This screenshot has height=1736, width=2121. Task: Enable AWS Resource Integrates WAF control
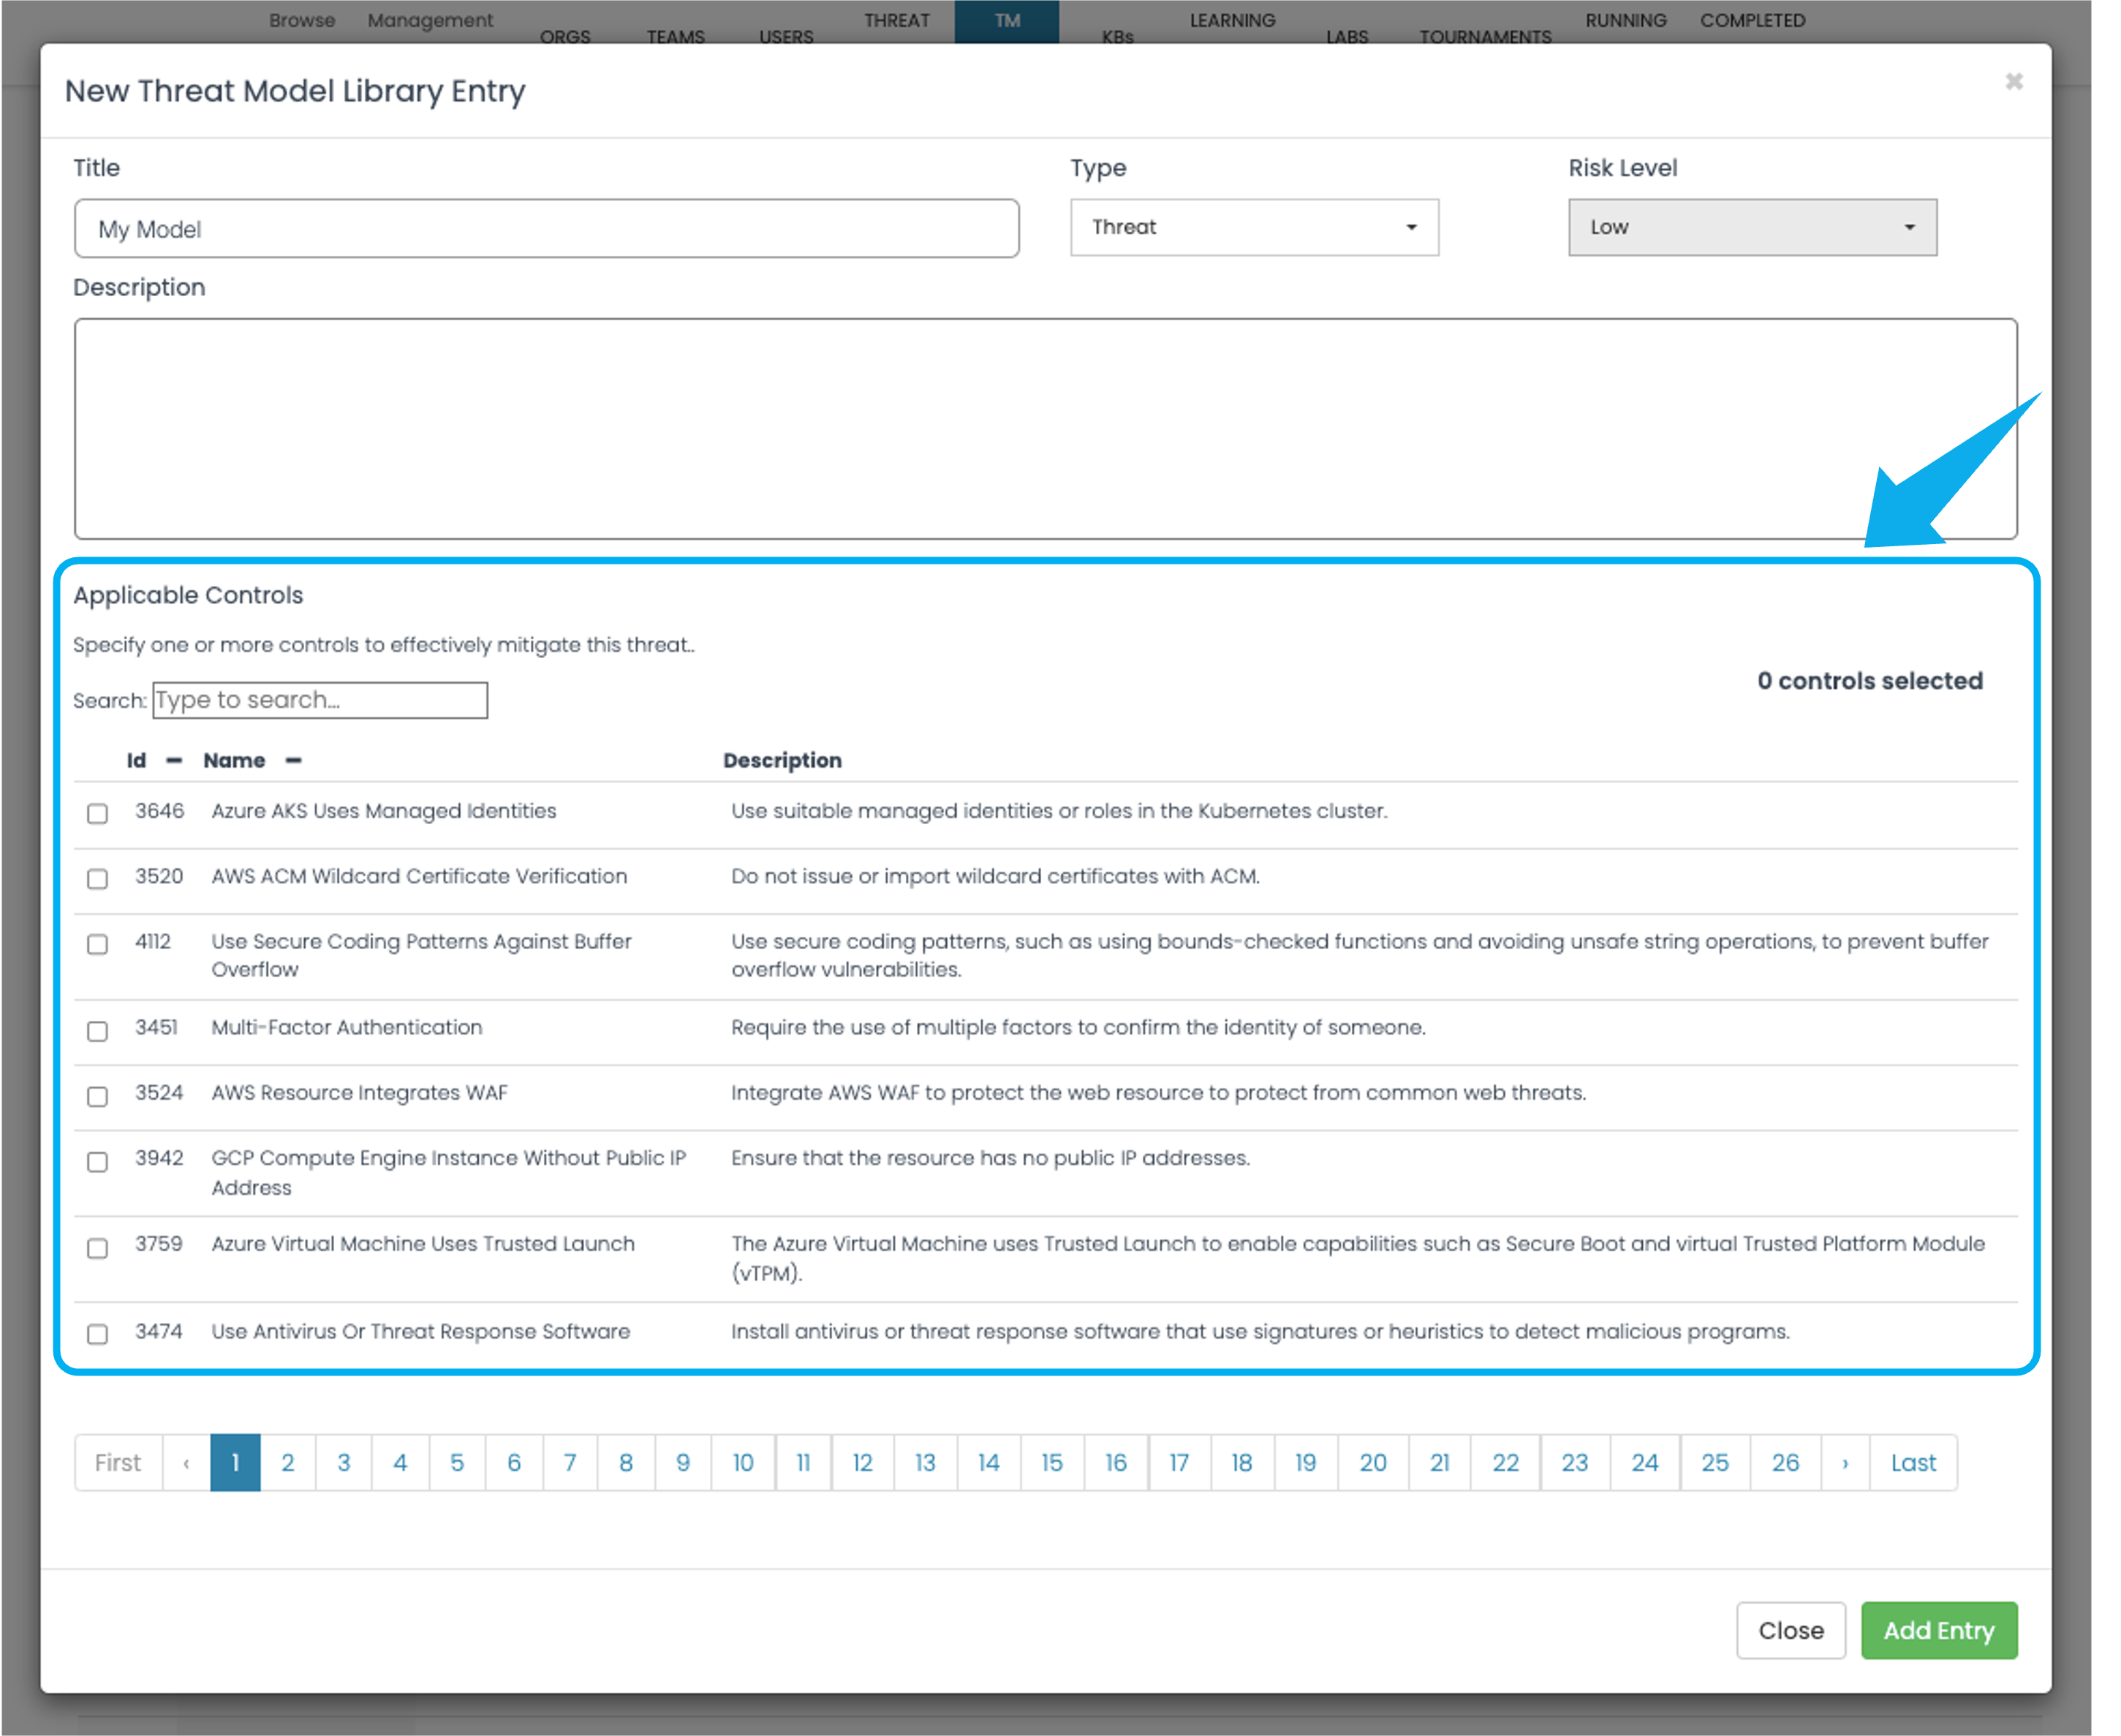click(97, 1096)
